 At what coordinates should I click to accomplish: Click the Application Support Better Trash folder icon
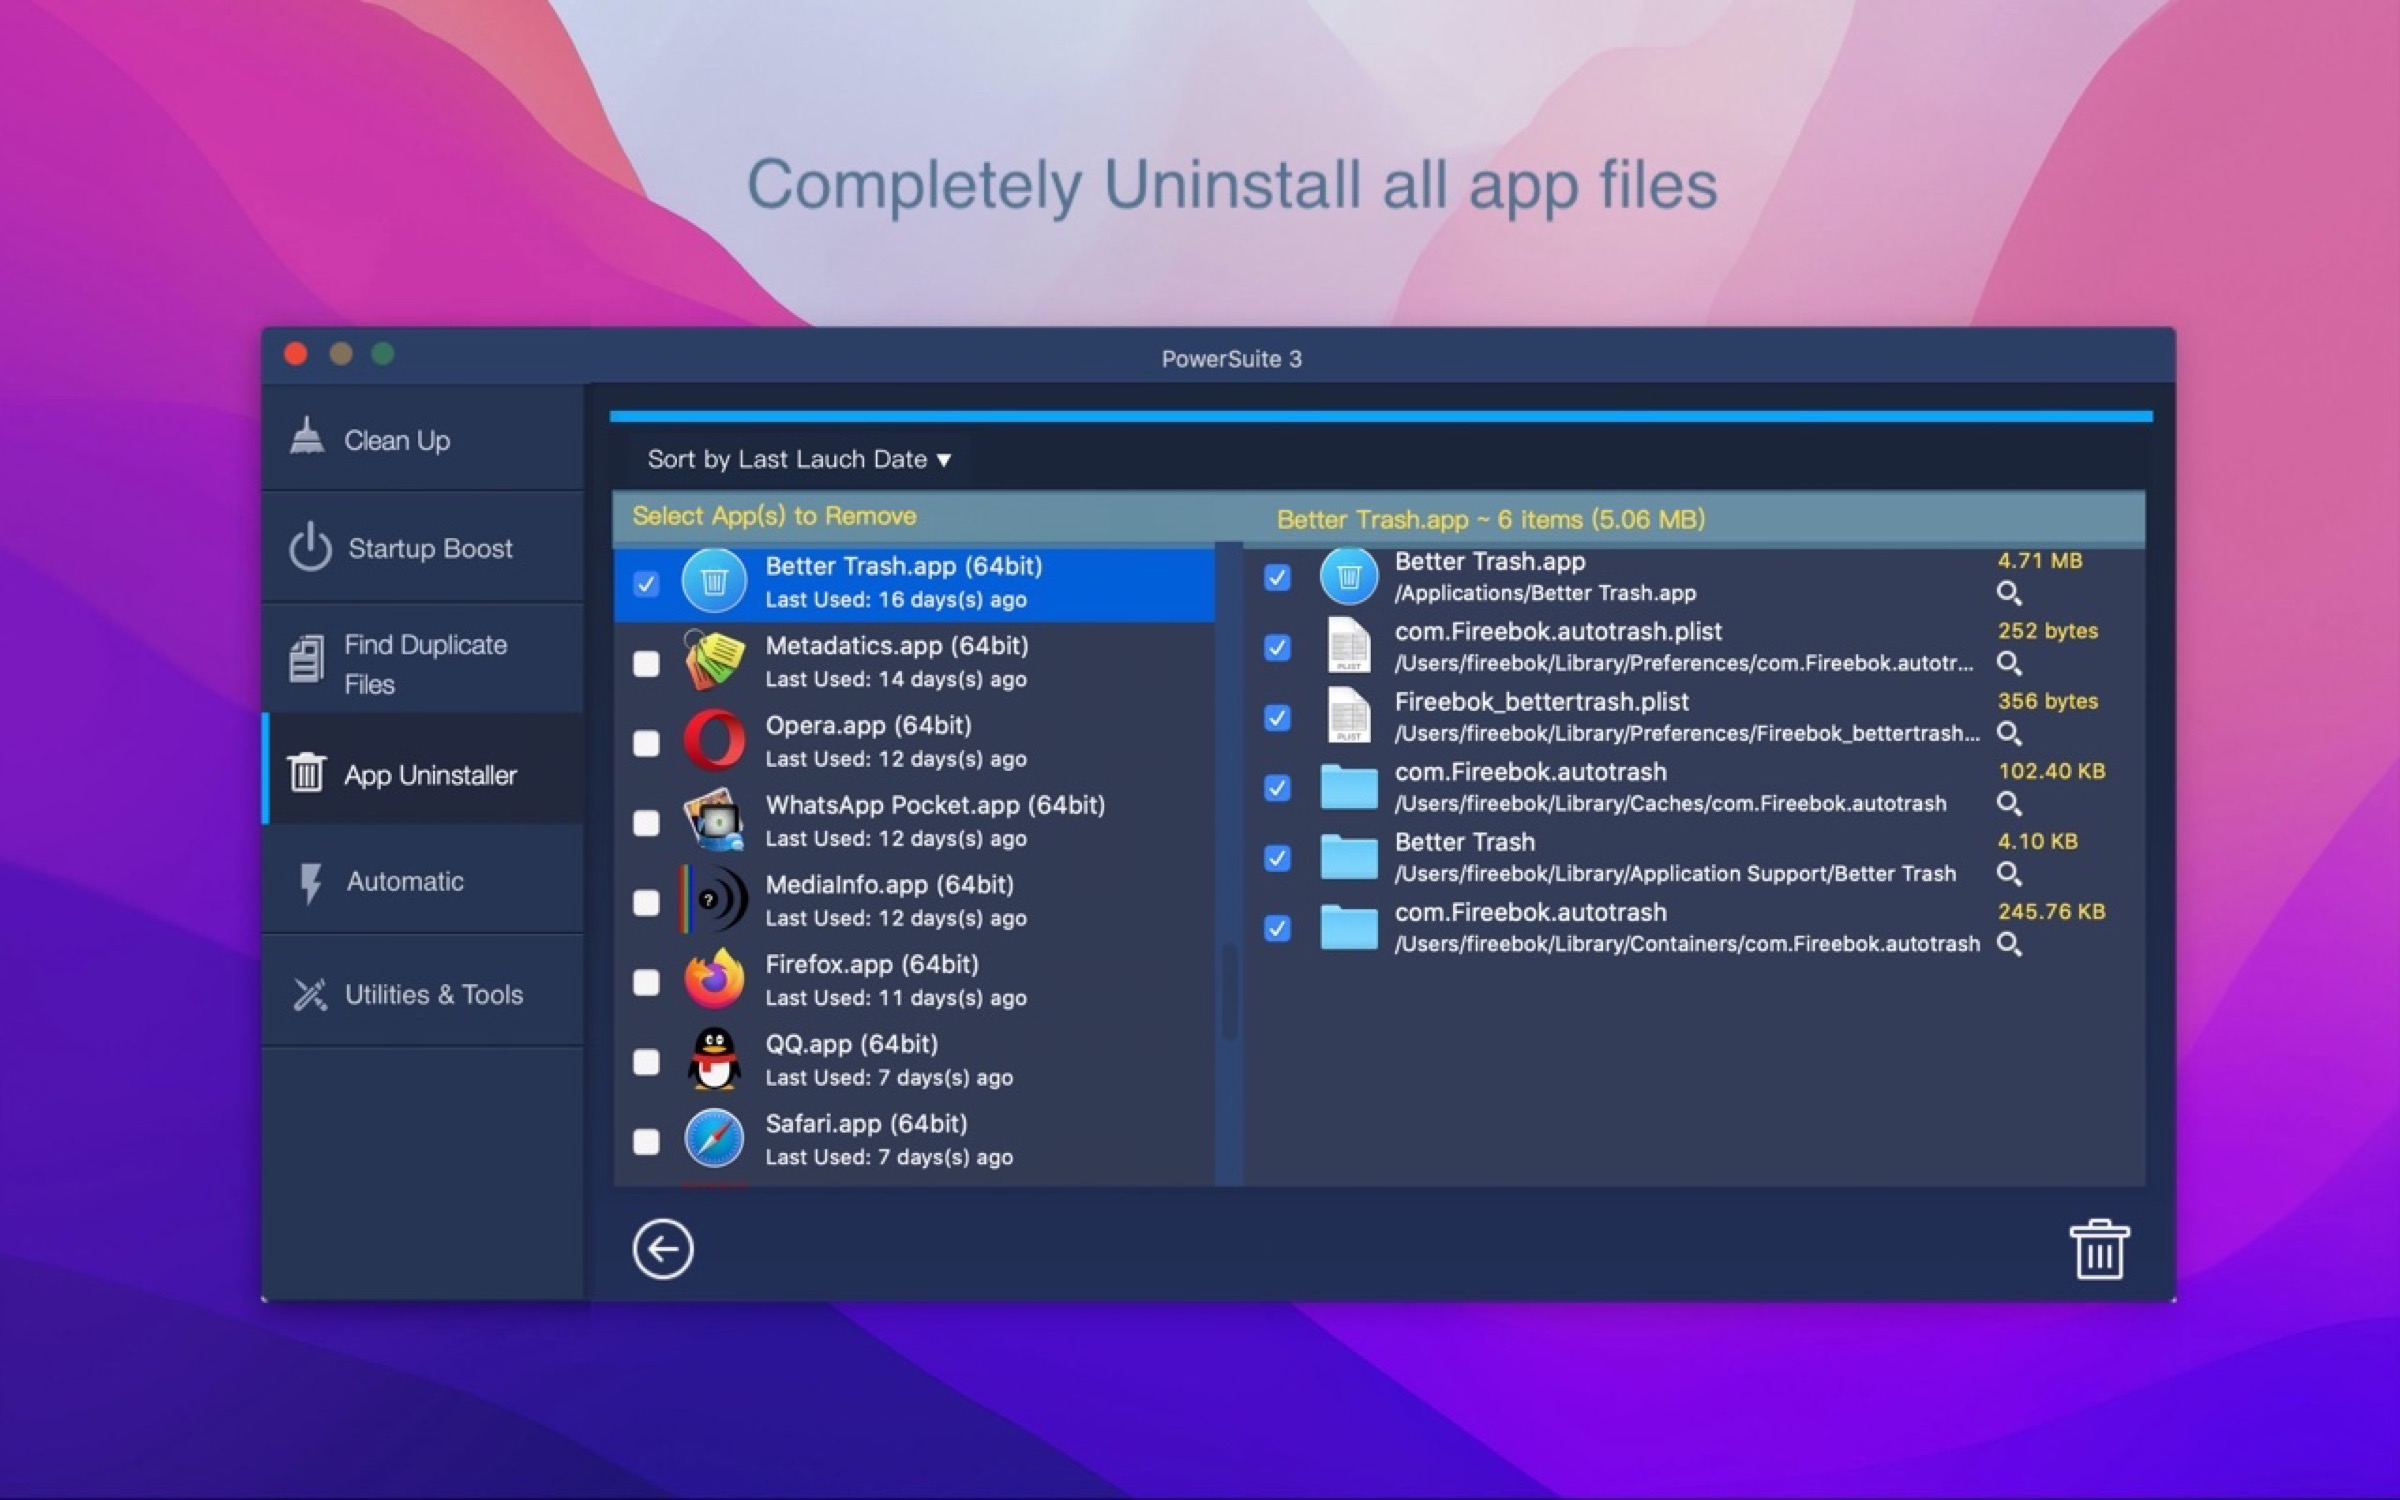tap(1349, 856)
